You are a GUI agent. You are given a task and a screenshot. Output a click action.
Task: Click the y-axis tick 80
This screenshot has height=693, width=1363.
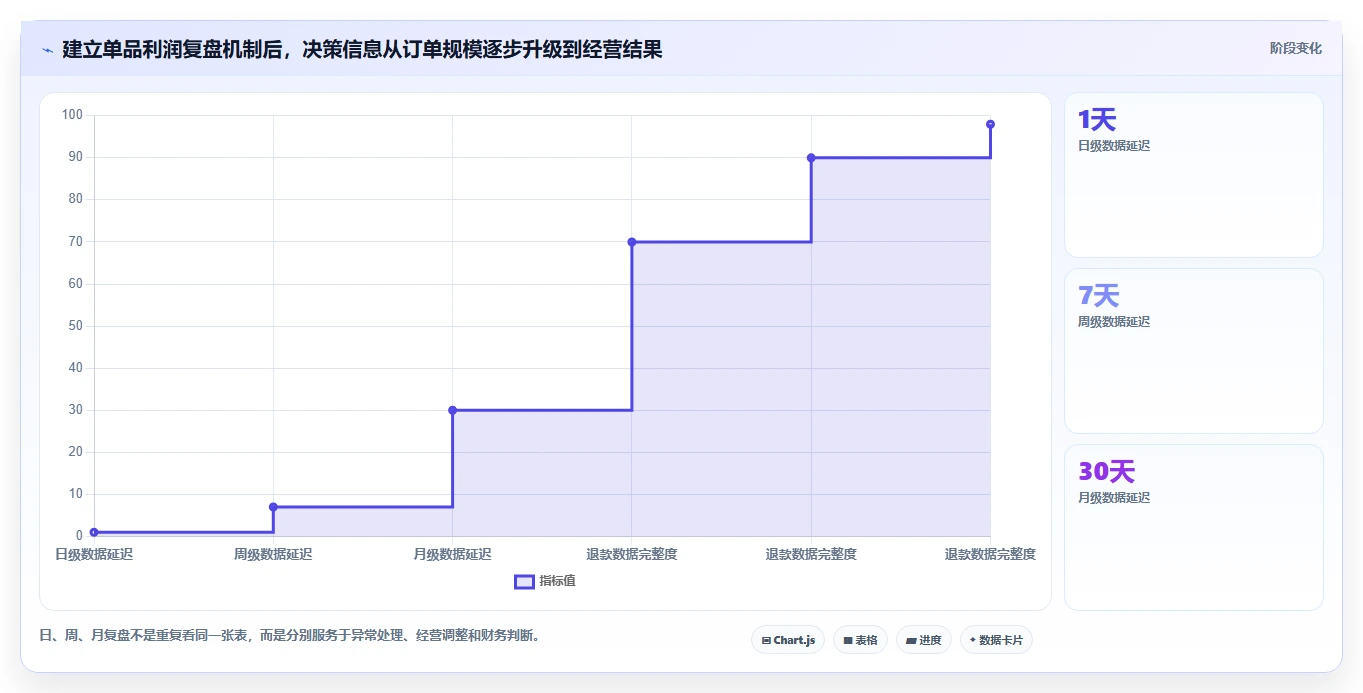coord(75,199)
